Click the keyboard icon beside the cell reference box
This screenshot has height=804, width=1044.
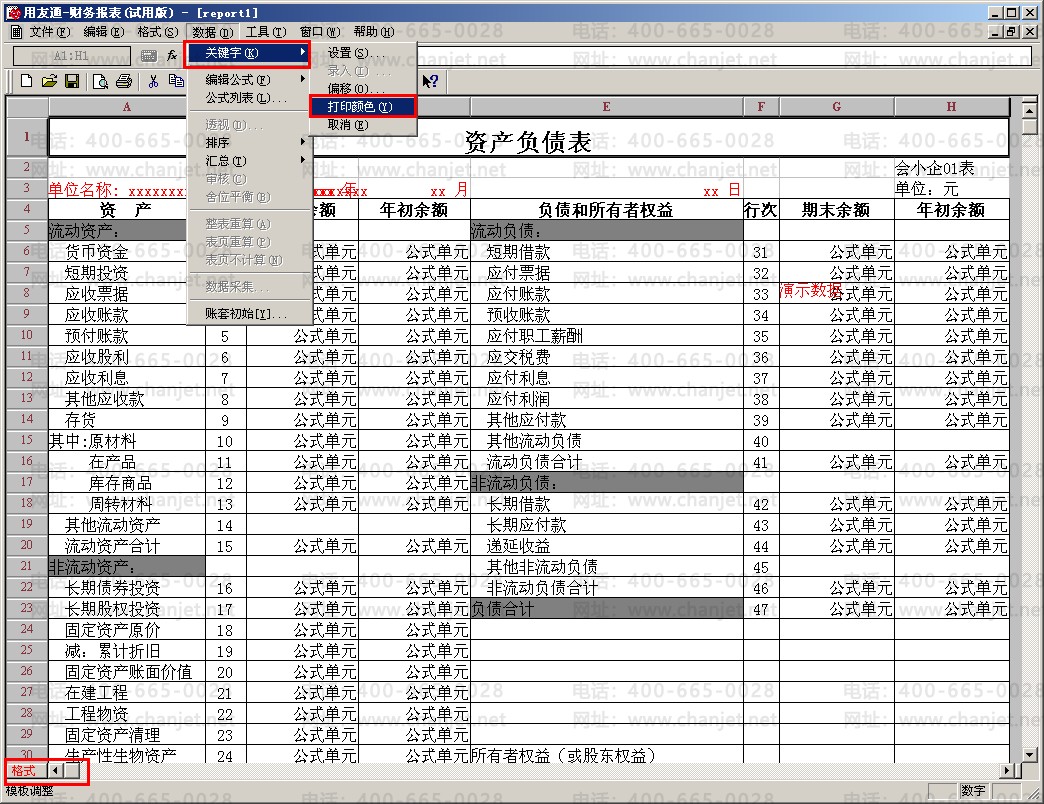click(149, 56)
